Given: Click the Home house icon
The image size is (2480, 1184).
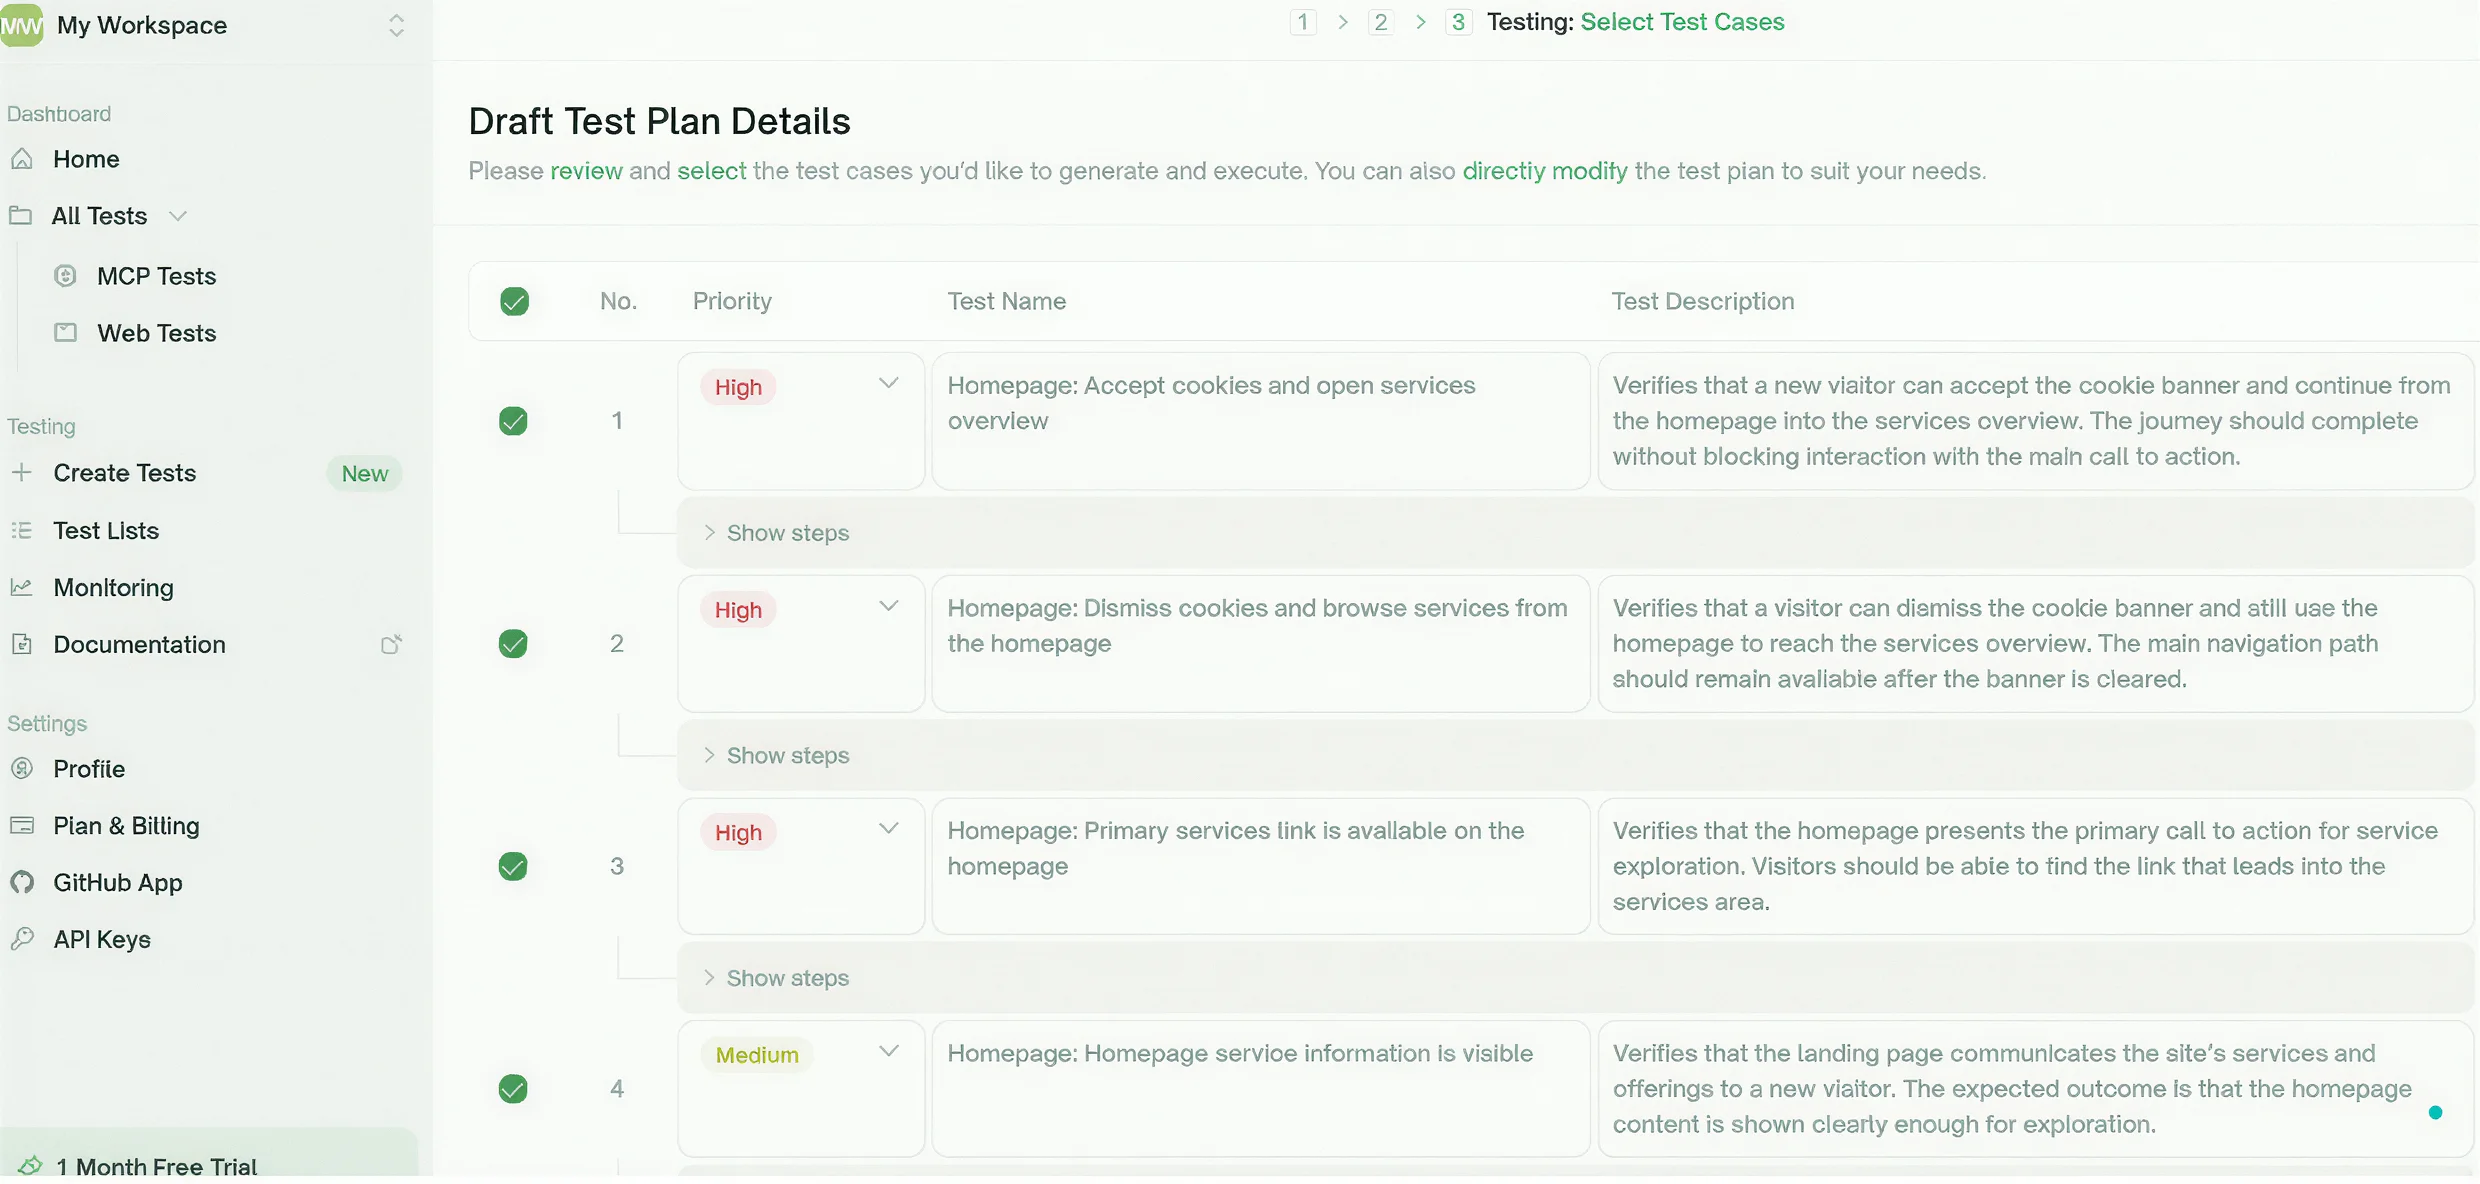Looking at the screenshot, I should (22, 159).
